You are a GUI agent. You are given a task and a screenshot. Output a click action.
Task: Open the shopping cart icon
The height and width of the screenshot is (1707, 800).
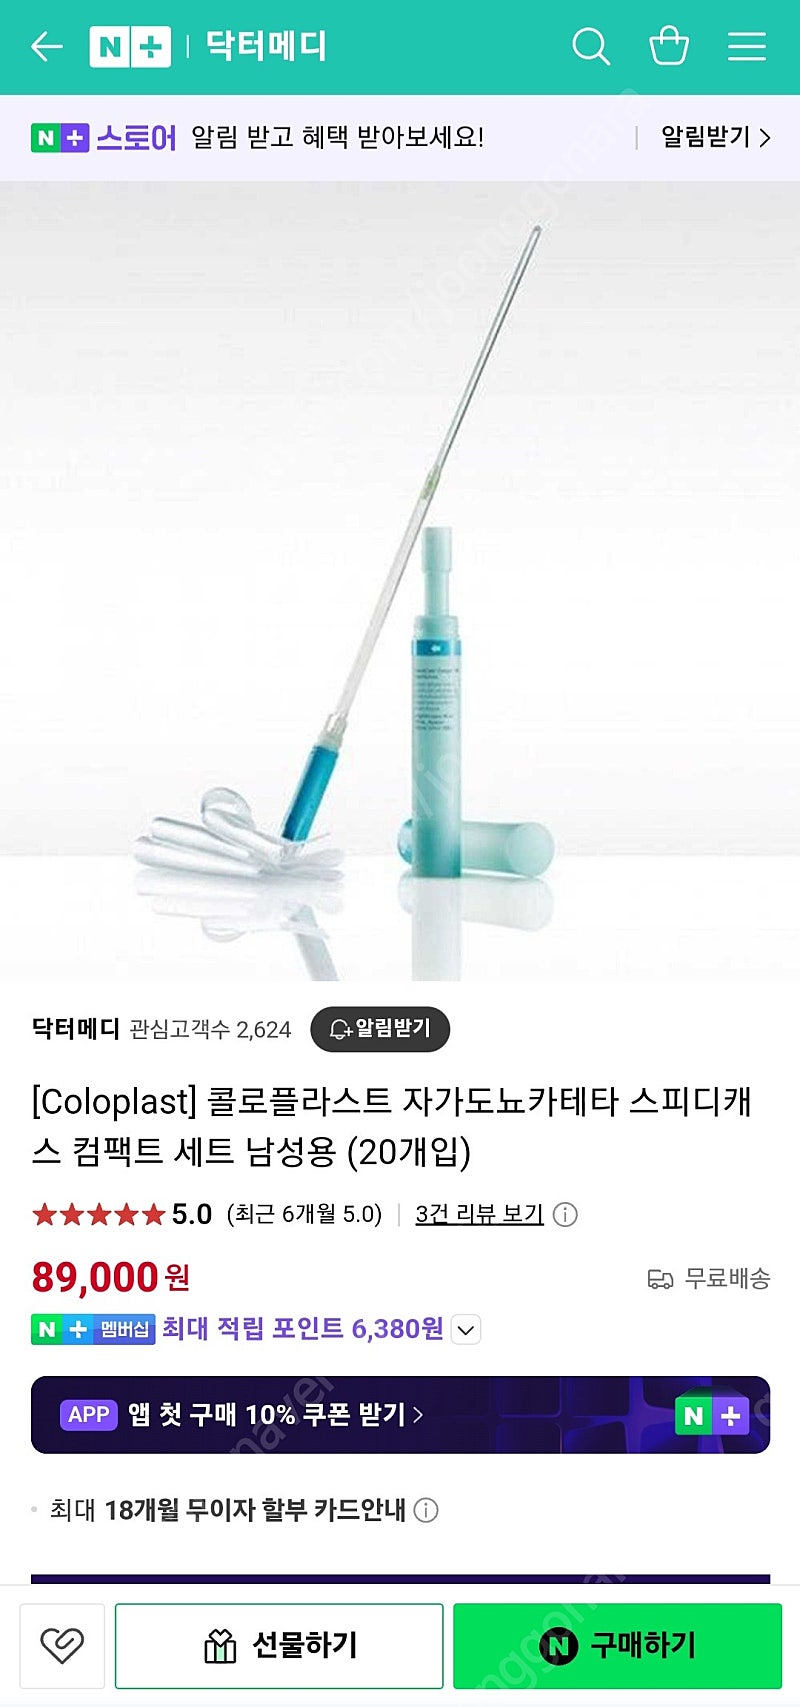point(669,46)
